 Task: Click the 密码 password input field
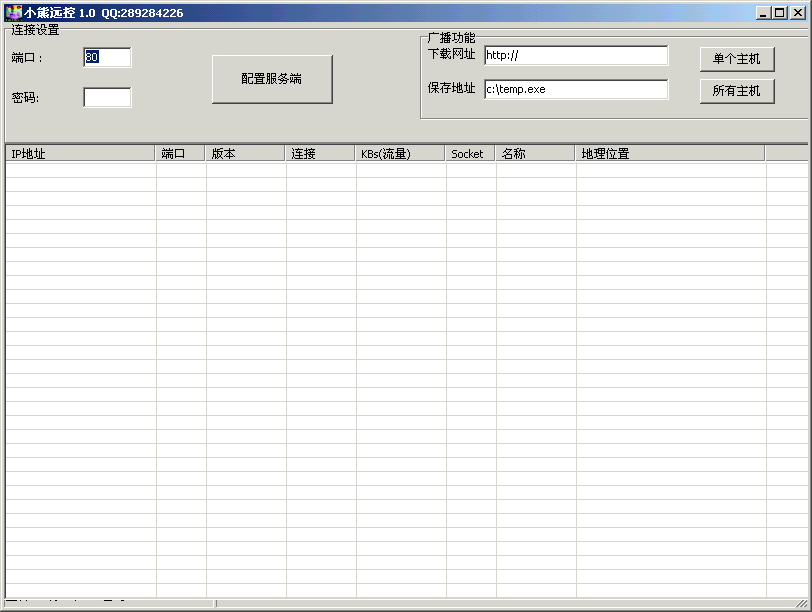[107, 98]
